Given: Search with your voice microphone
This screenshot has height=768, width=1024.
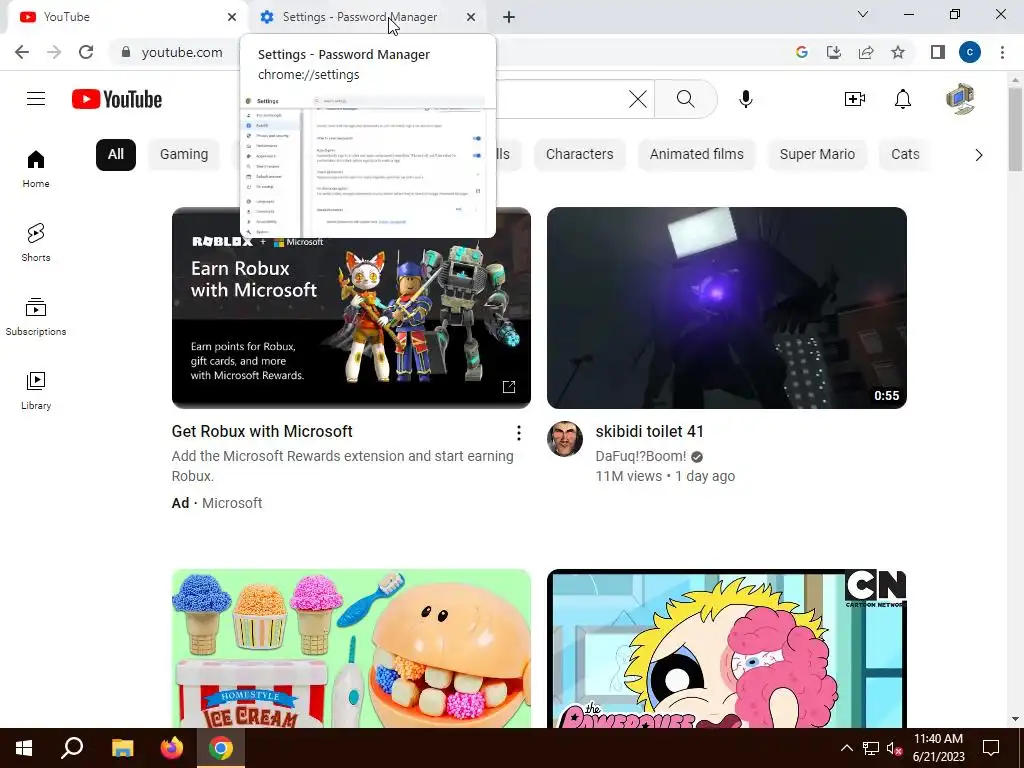Looking at the screenshot, I should coord(746,99).
